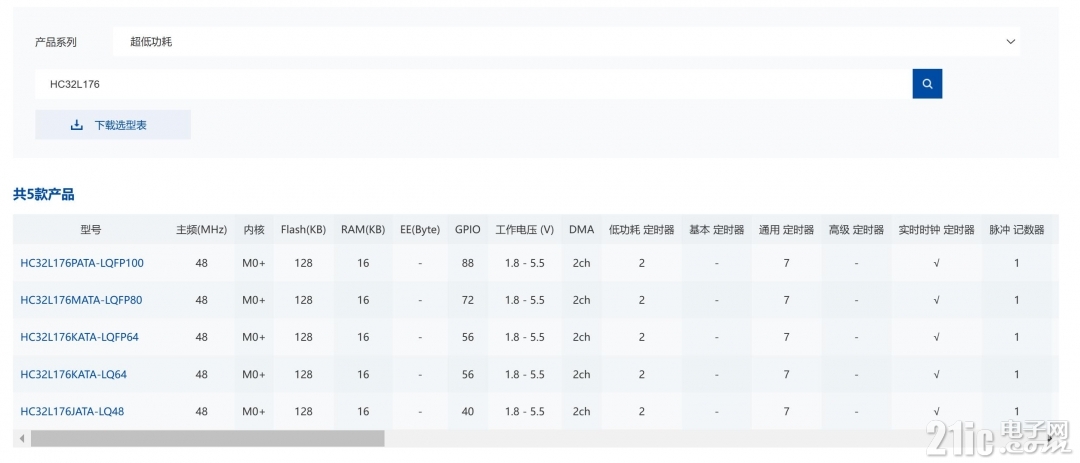Expand the 产品系列 dropdown chevron
Screen dimensions: 1080x463
pos(1010,41)
